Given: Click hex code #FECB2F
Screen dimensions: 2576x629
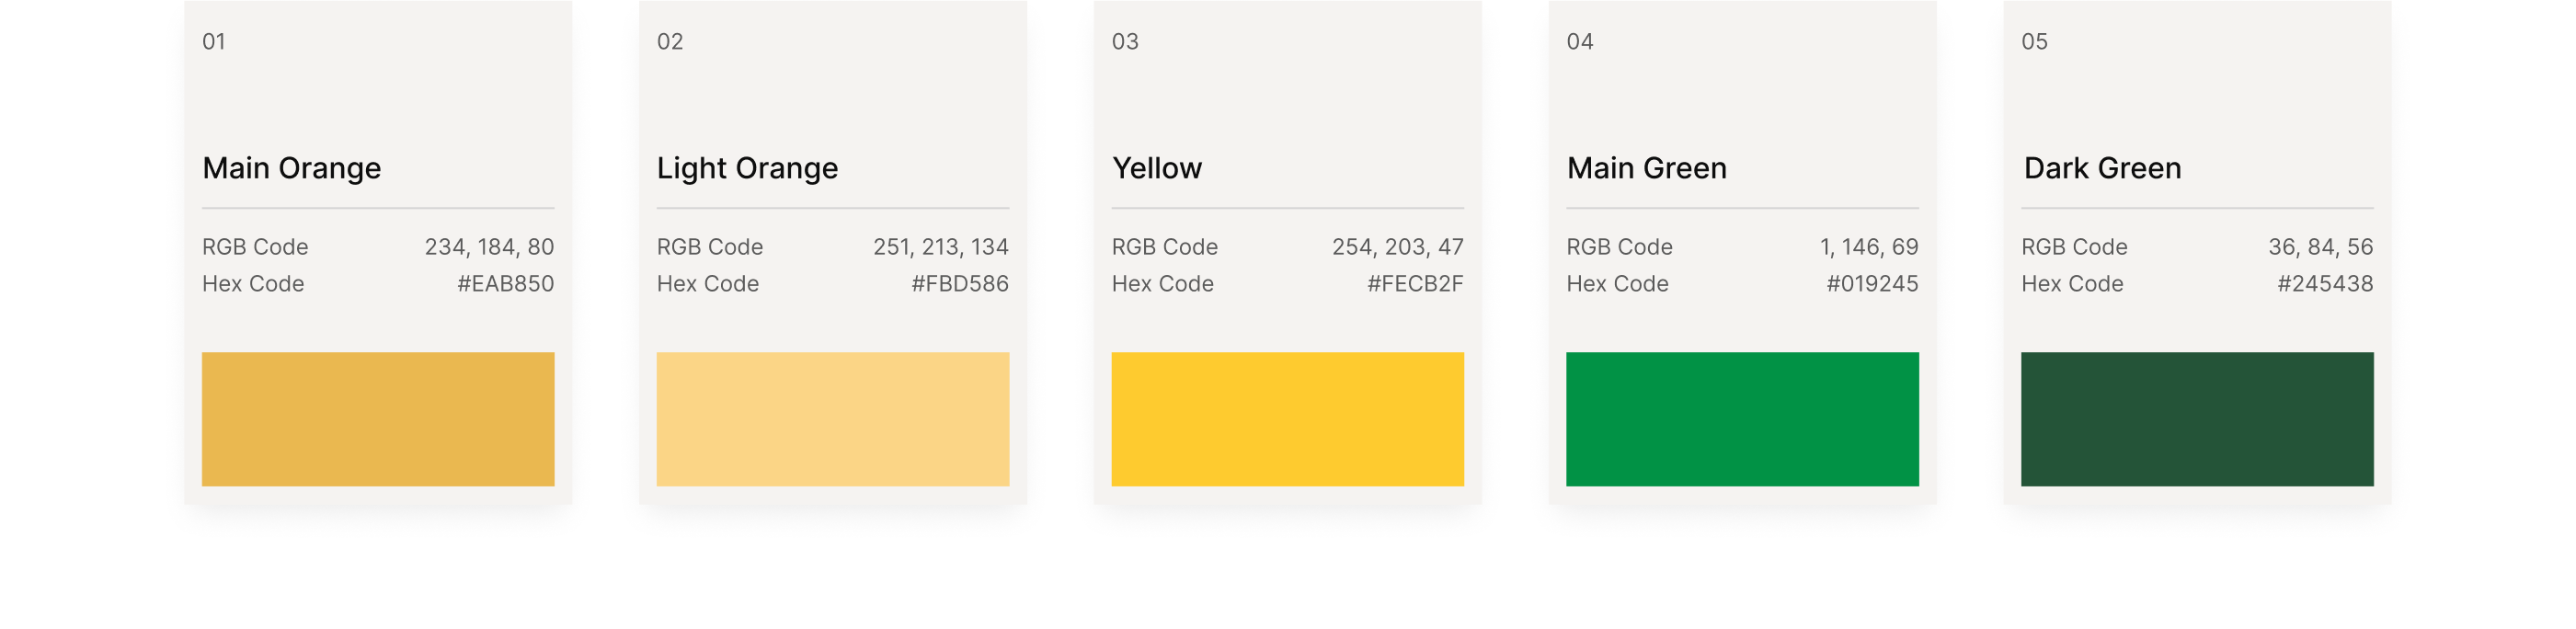Looking at the screenshot, I should point(1415,284).
